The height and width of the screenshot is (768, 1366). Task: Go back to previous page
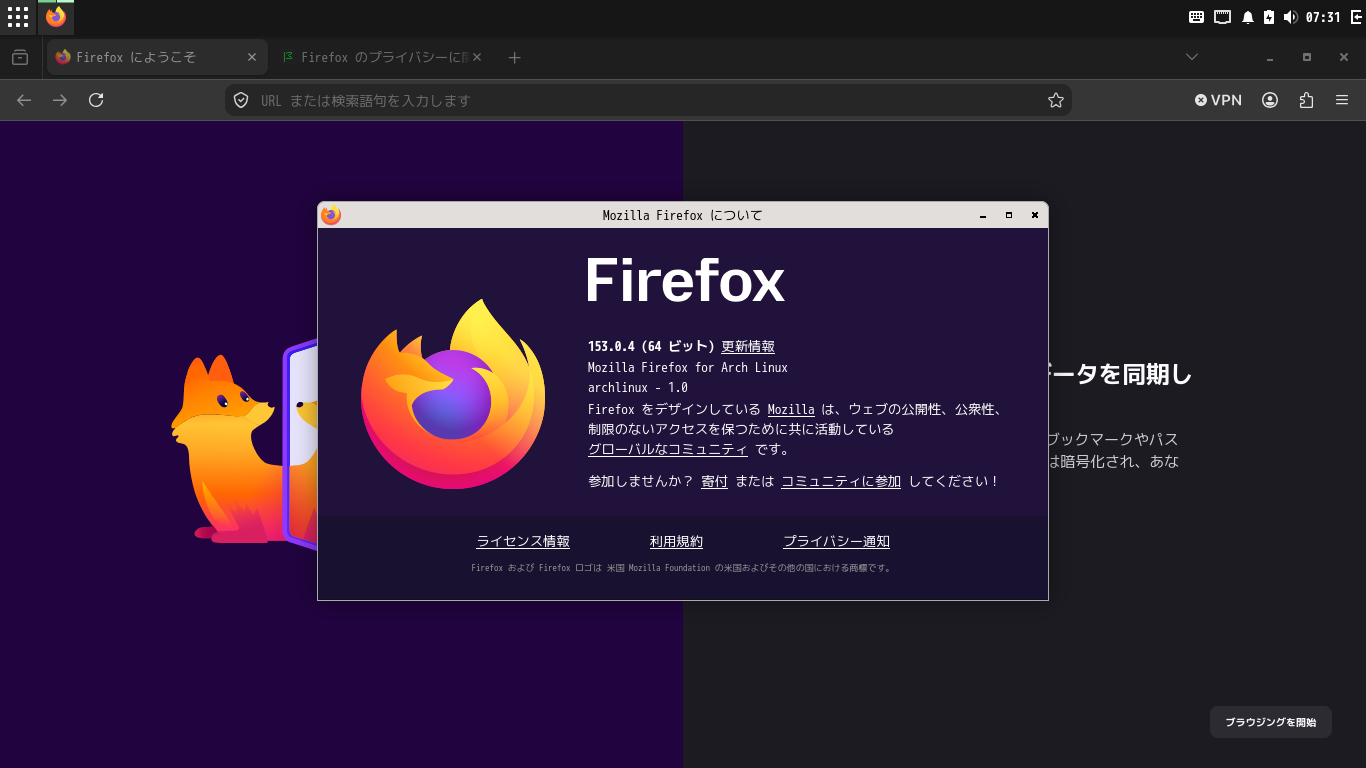click(x=24, y=100)
